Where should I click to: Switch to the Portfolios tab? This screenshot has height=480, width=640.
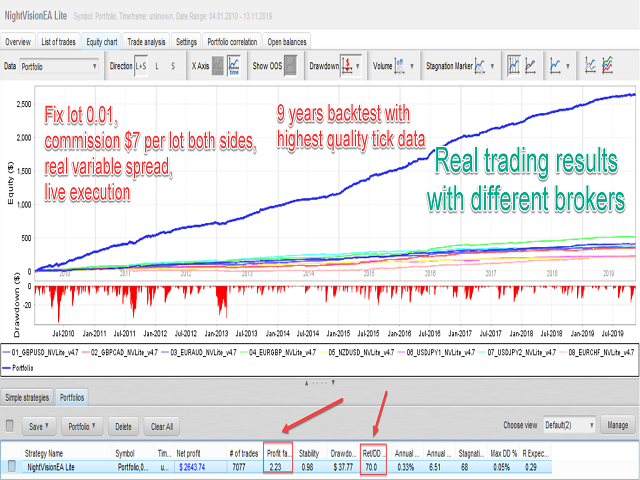(72, 397)
